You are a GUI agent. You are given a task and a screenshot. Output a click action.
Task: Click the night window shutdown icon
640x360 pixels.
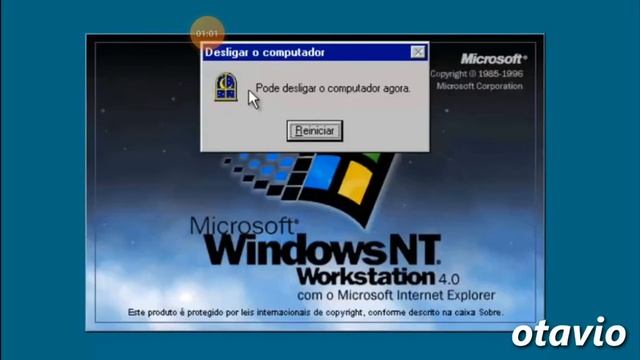coord(226,87)
